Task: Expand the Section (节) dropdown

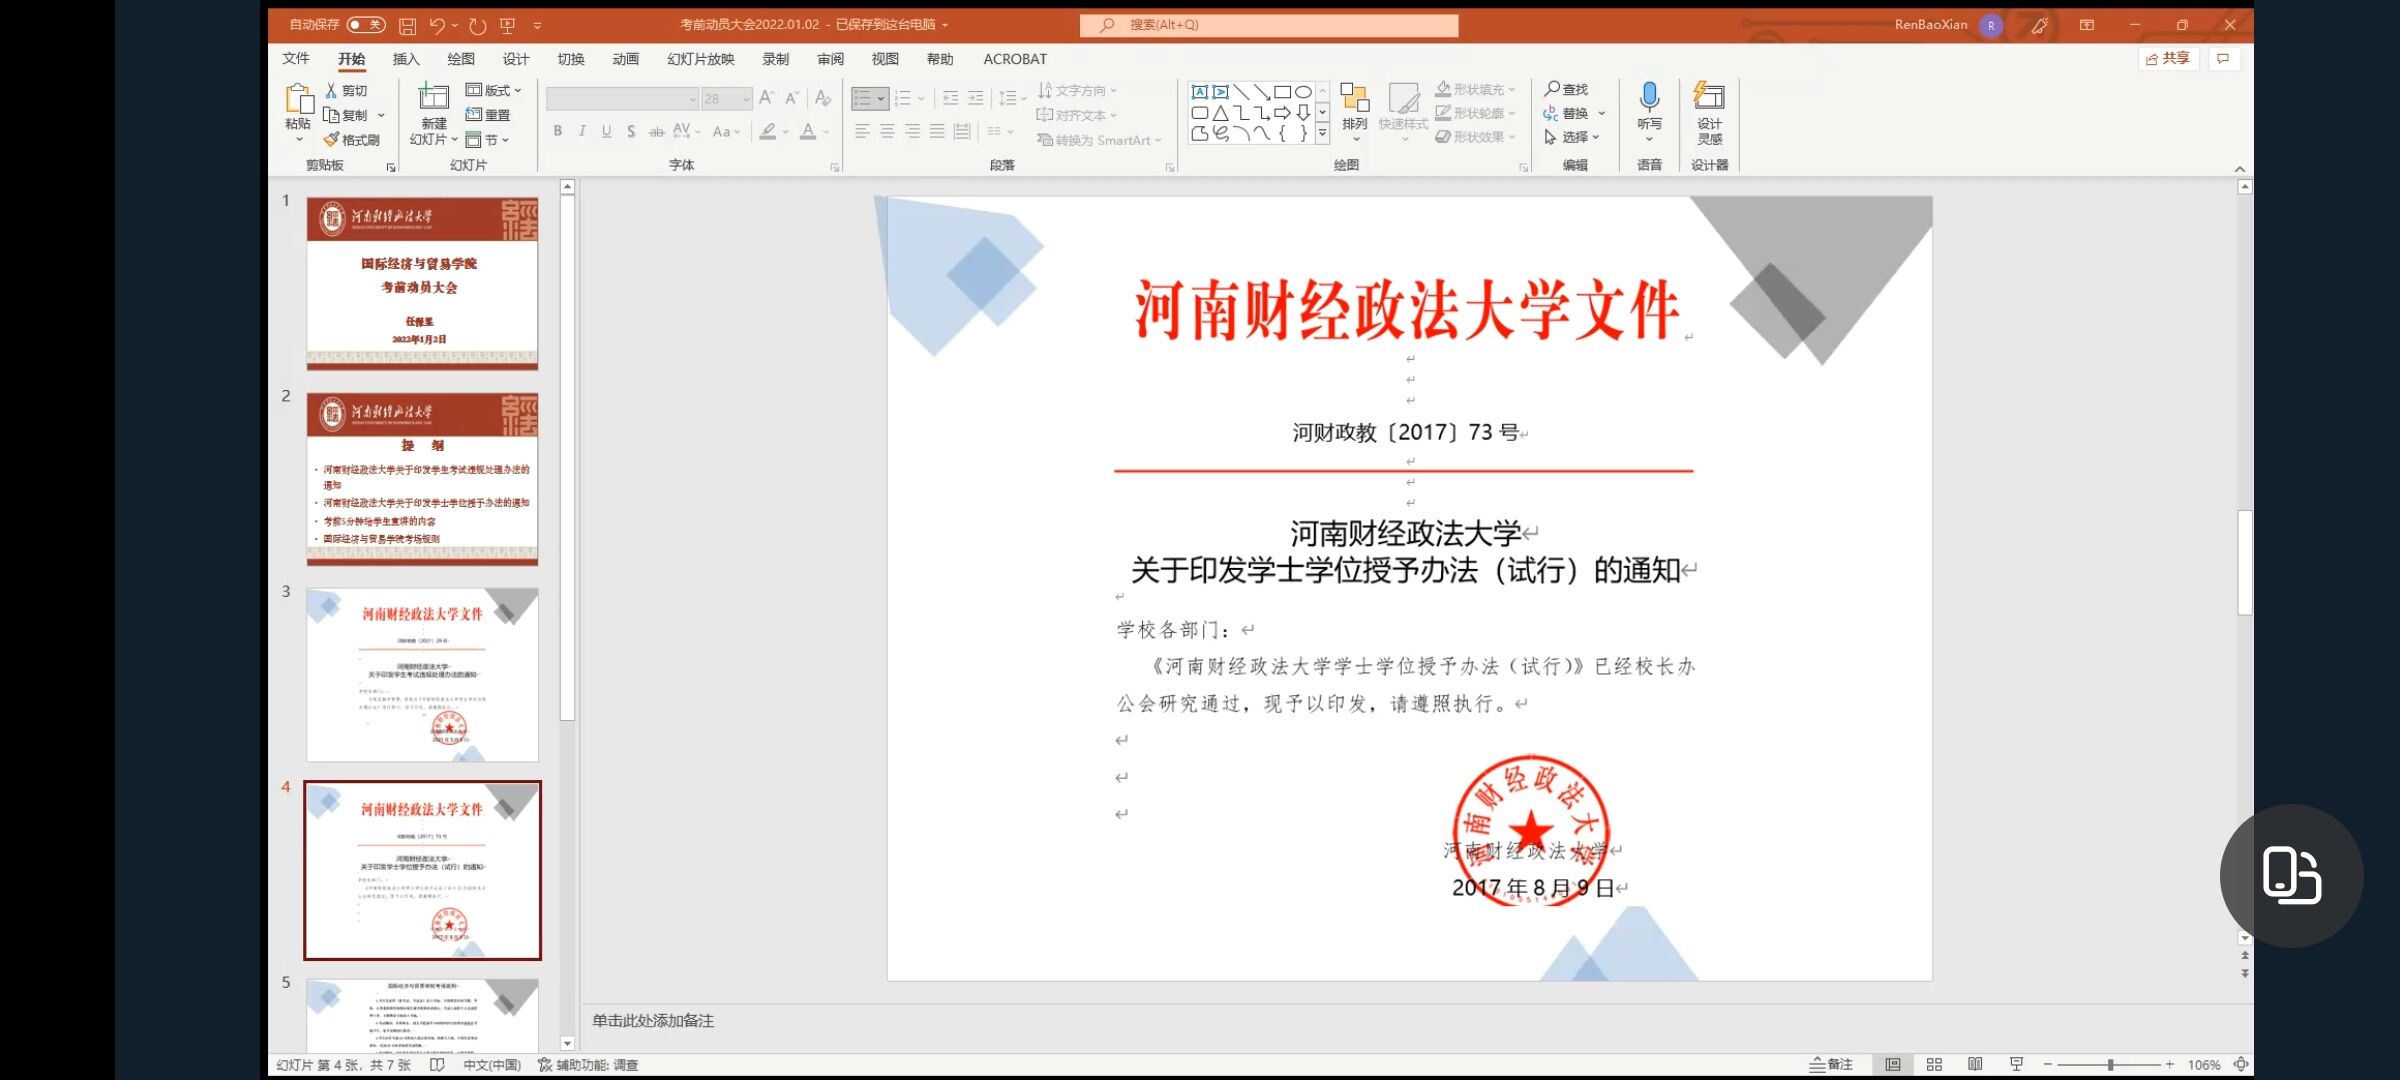Action: pyautogui.click(x=488, y=139)
